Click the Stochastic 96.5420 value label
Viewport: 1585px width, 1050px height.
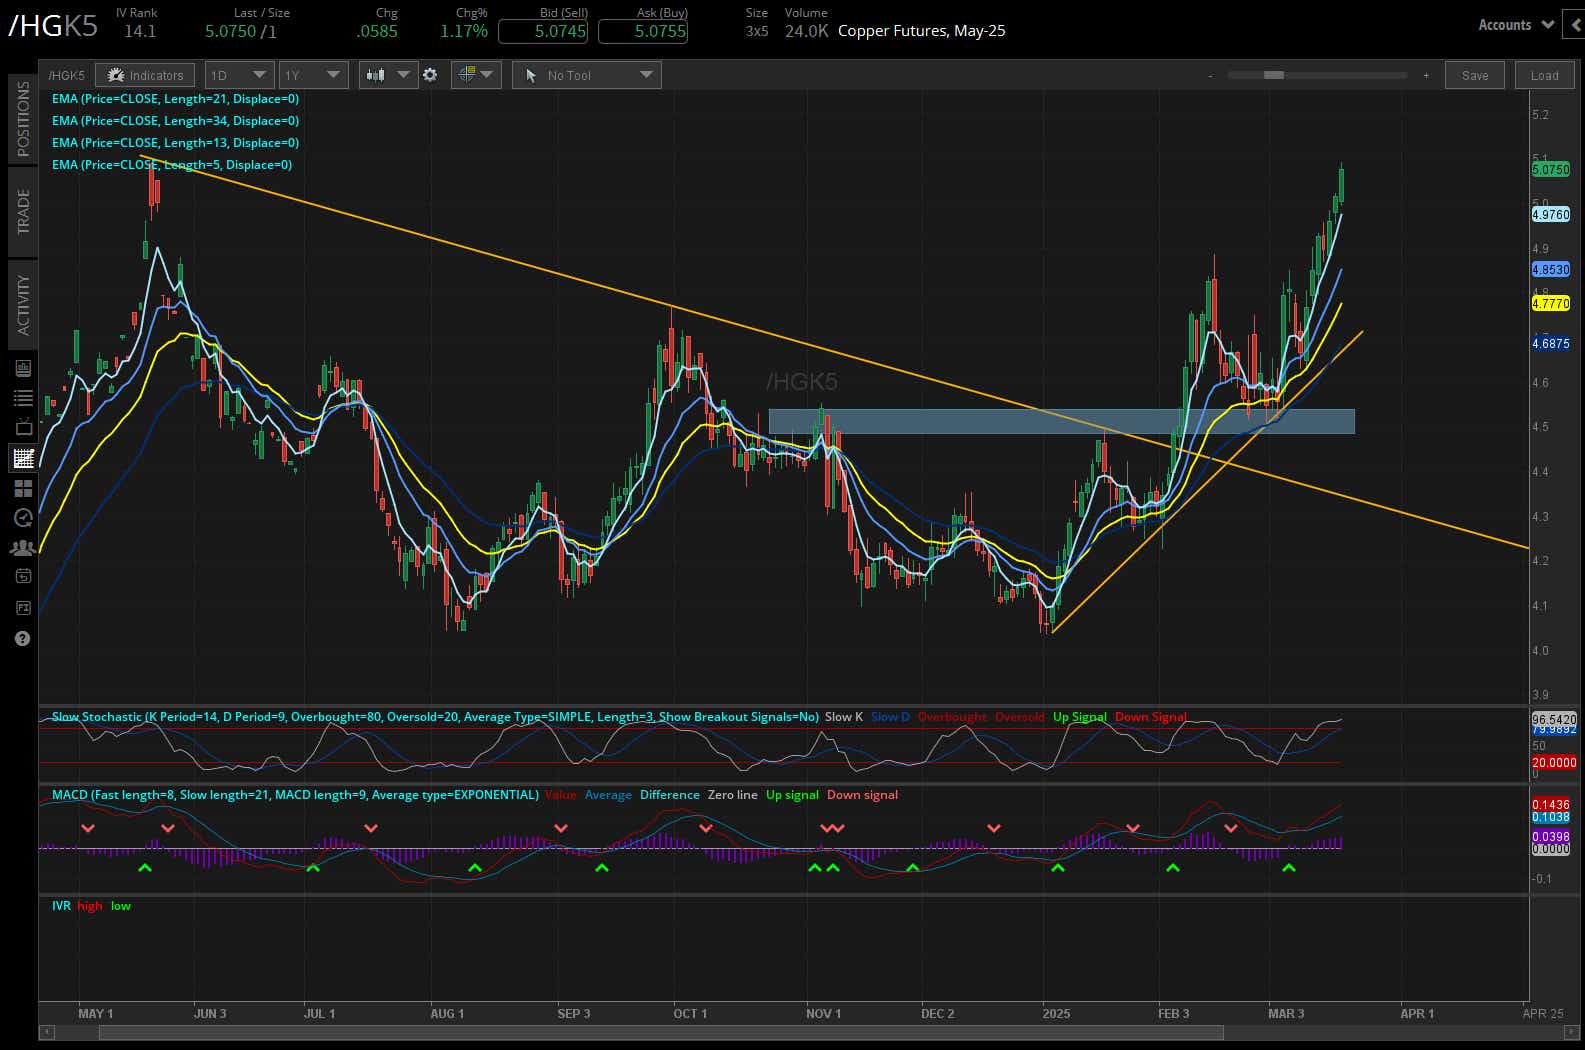(1554, 718)
